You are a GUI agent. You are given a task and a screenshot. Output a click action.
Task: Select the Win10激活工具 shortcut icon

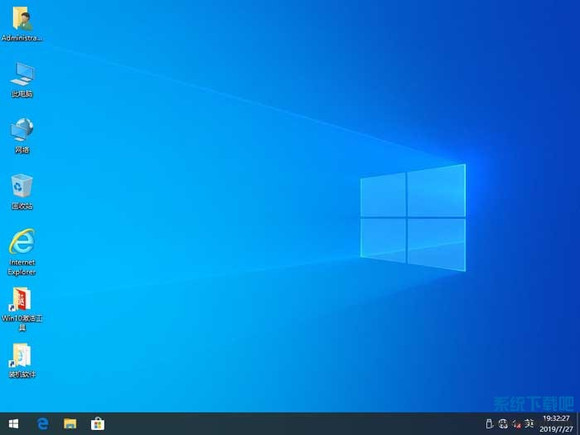(x=22, y=309)
